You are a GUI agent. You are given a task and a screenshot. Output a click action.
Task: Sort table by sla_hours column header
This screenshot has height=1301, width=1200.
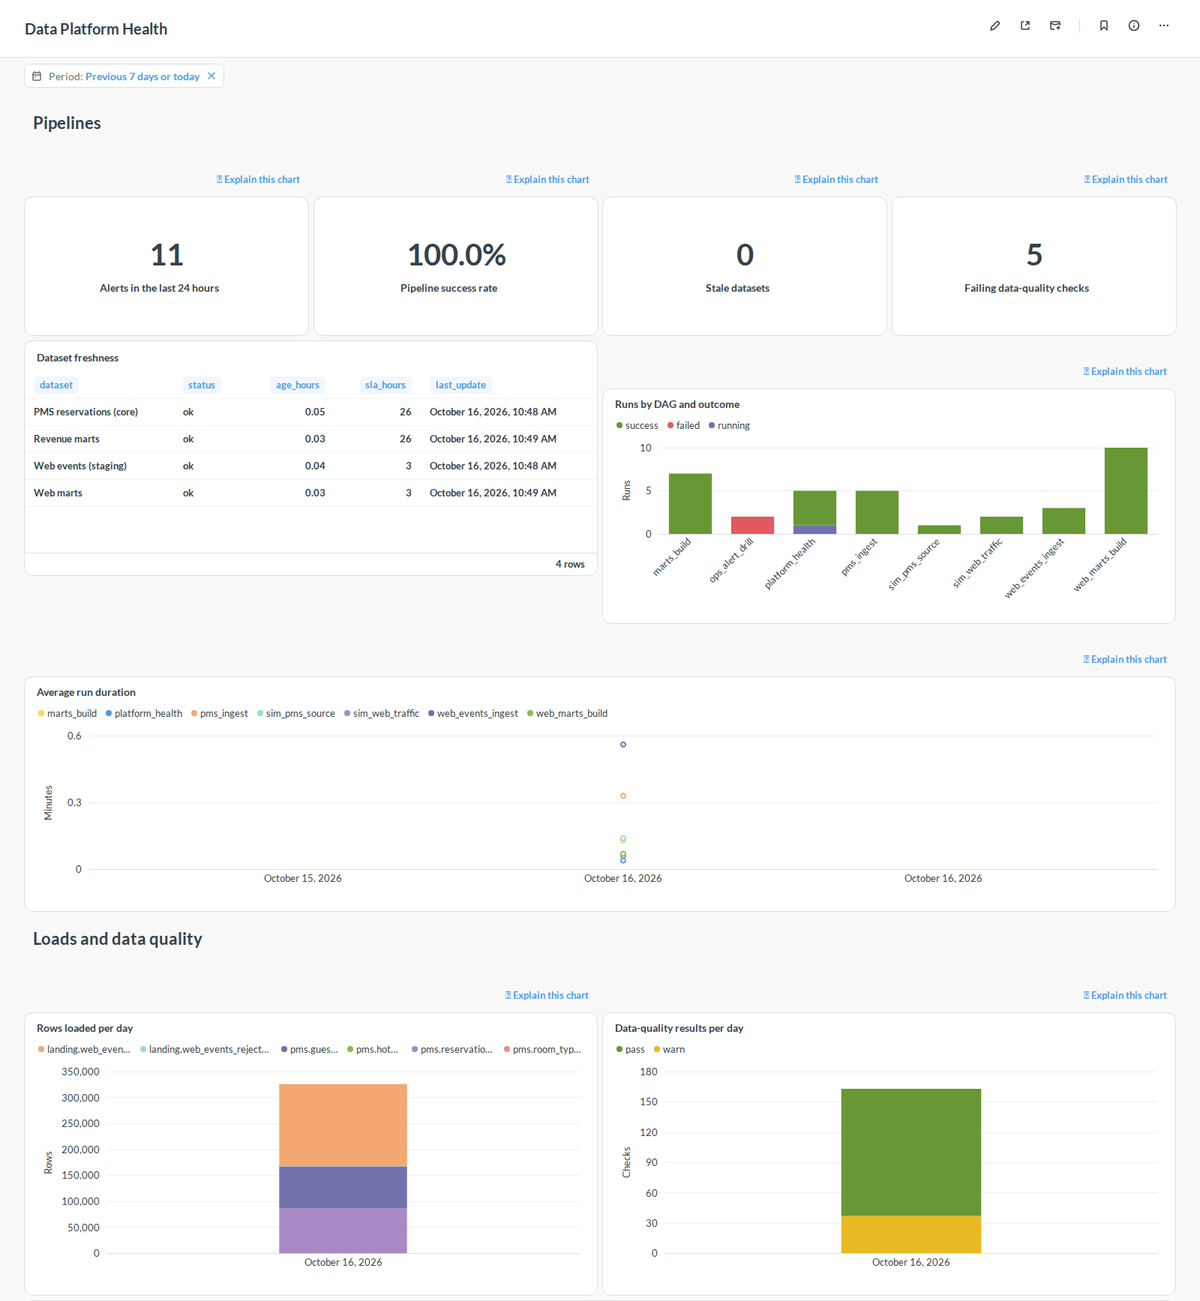[x=385, y=385]
